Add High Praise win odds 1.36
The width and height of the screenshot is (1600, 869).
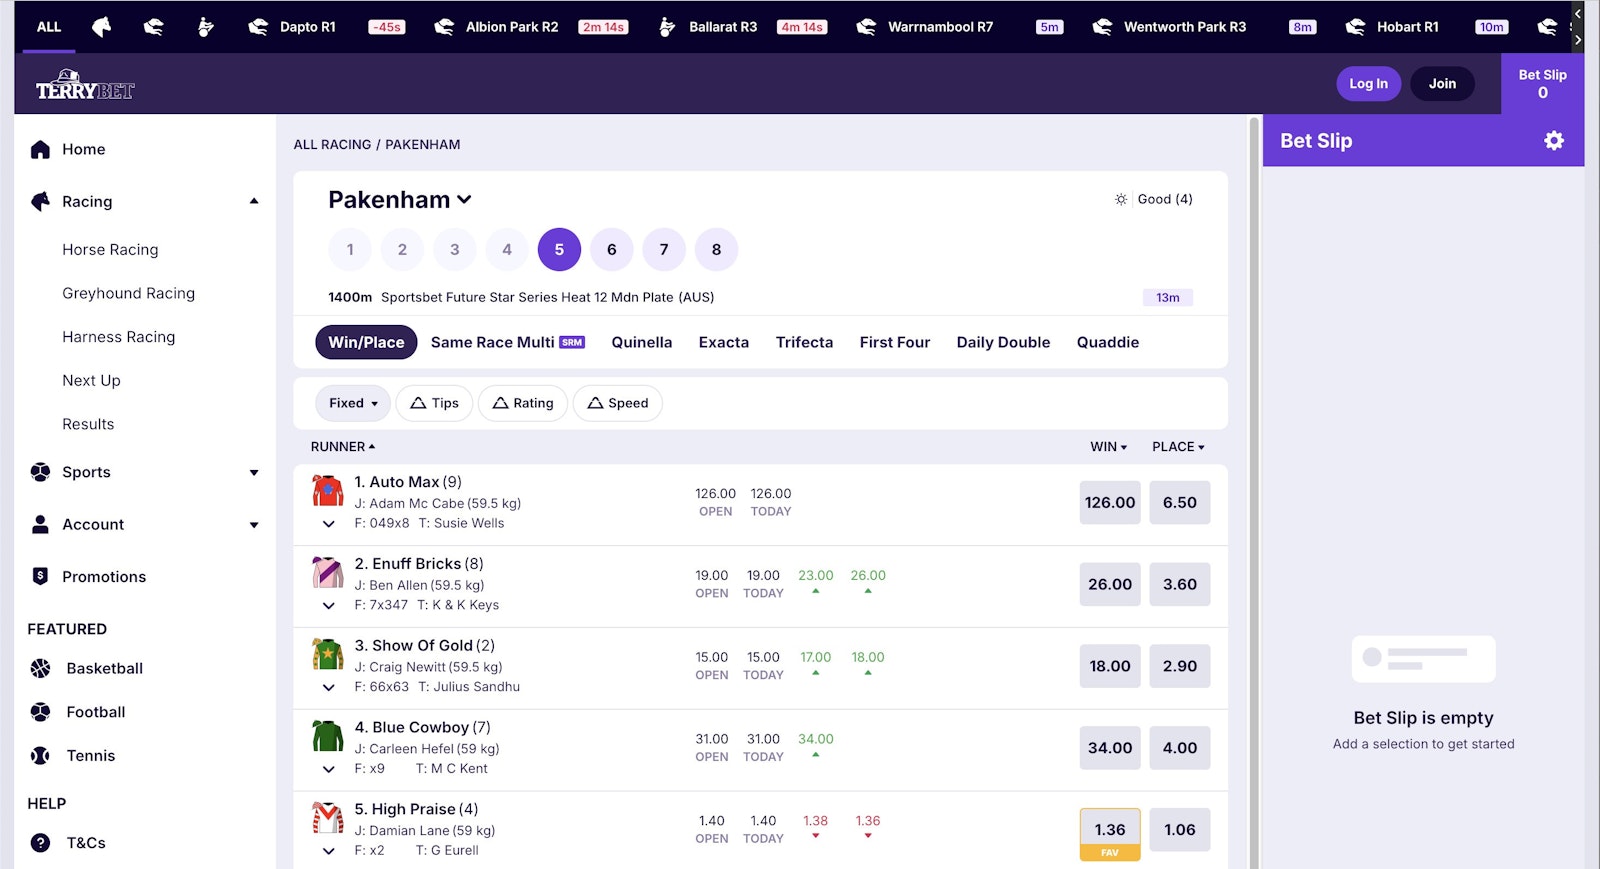[1109, 830]
